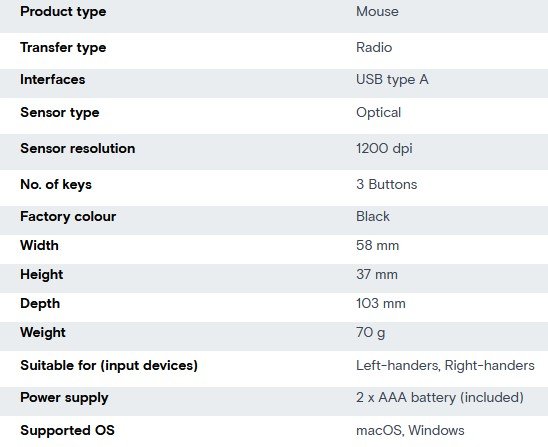Click the Transfer type label
Screen dimensions: 548x447
click(x=63, y=48)
